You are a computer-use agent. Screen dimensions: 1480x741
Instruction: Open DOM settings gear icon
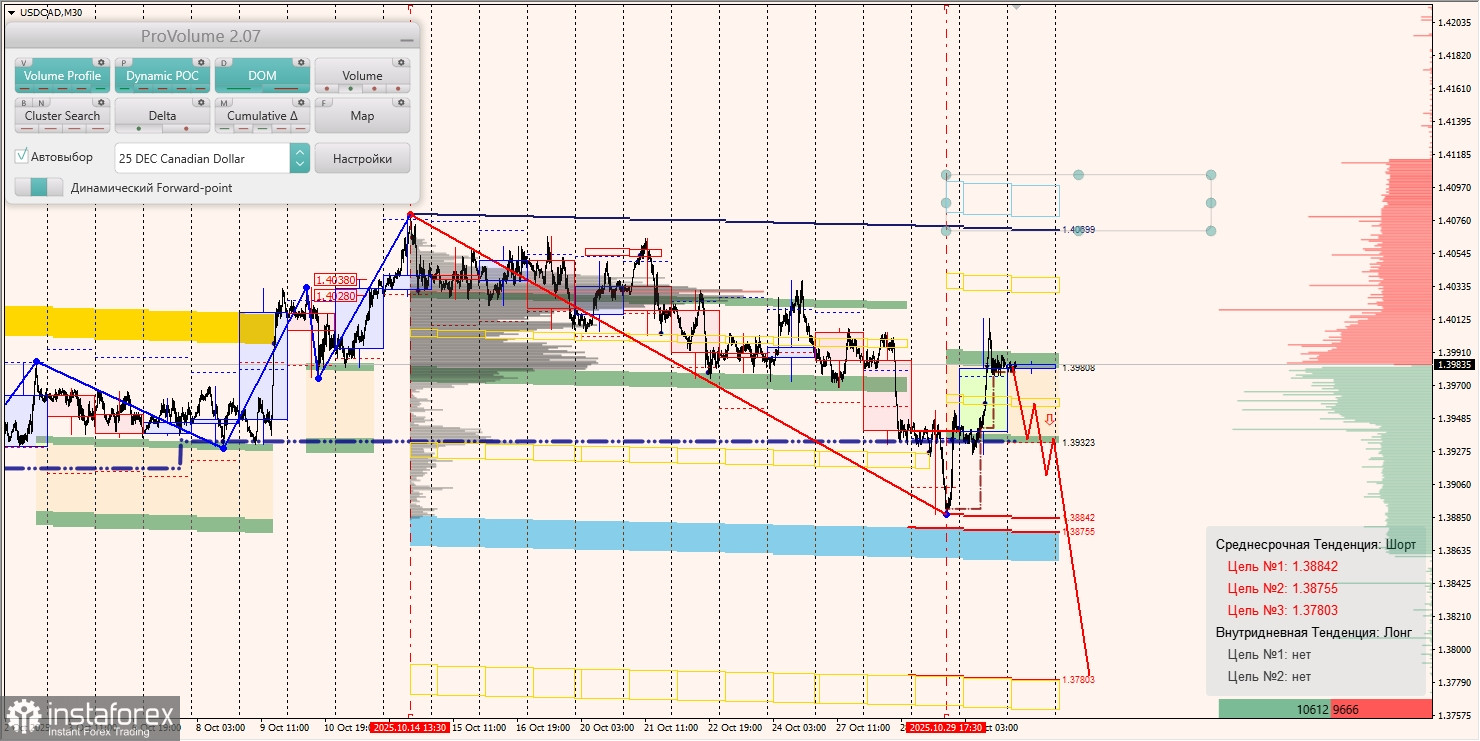point(301,62)
